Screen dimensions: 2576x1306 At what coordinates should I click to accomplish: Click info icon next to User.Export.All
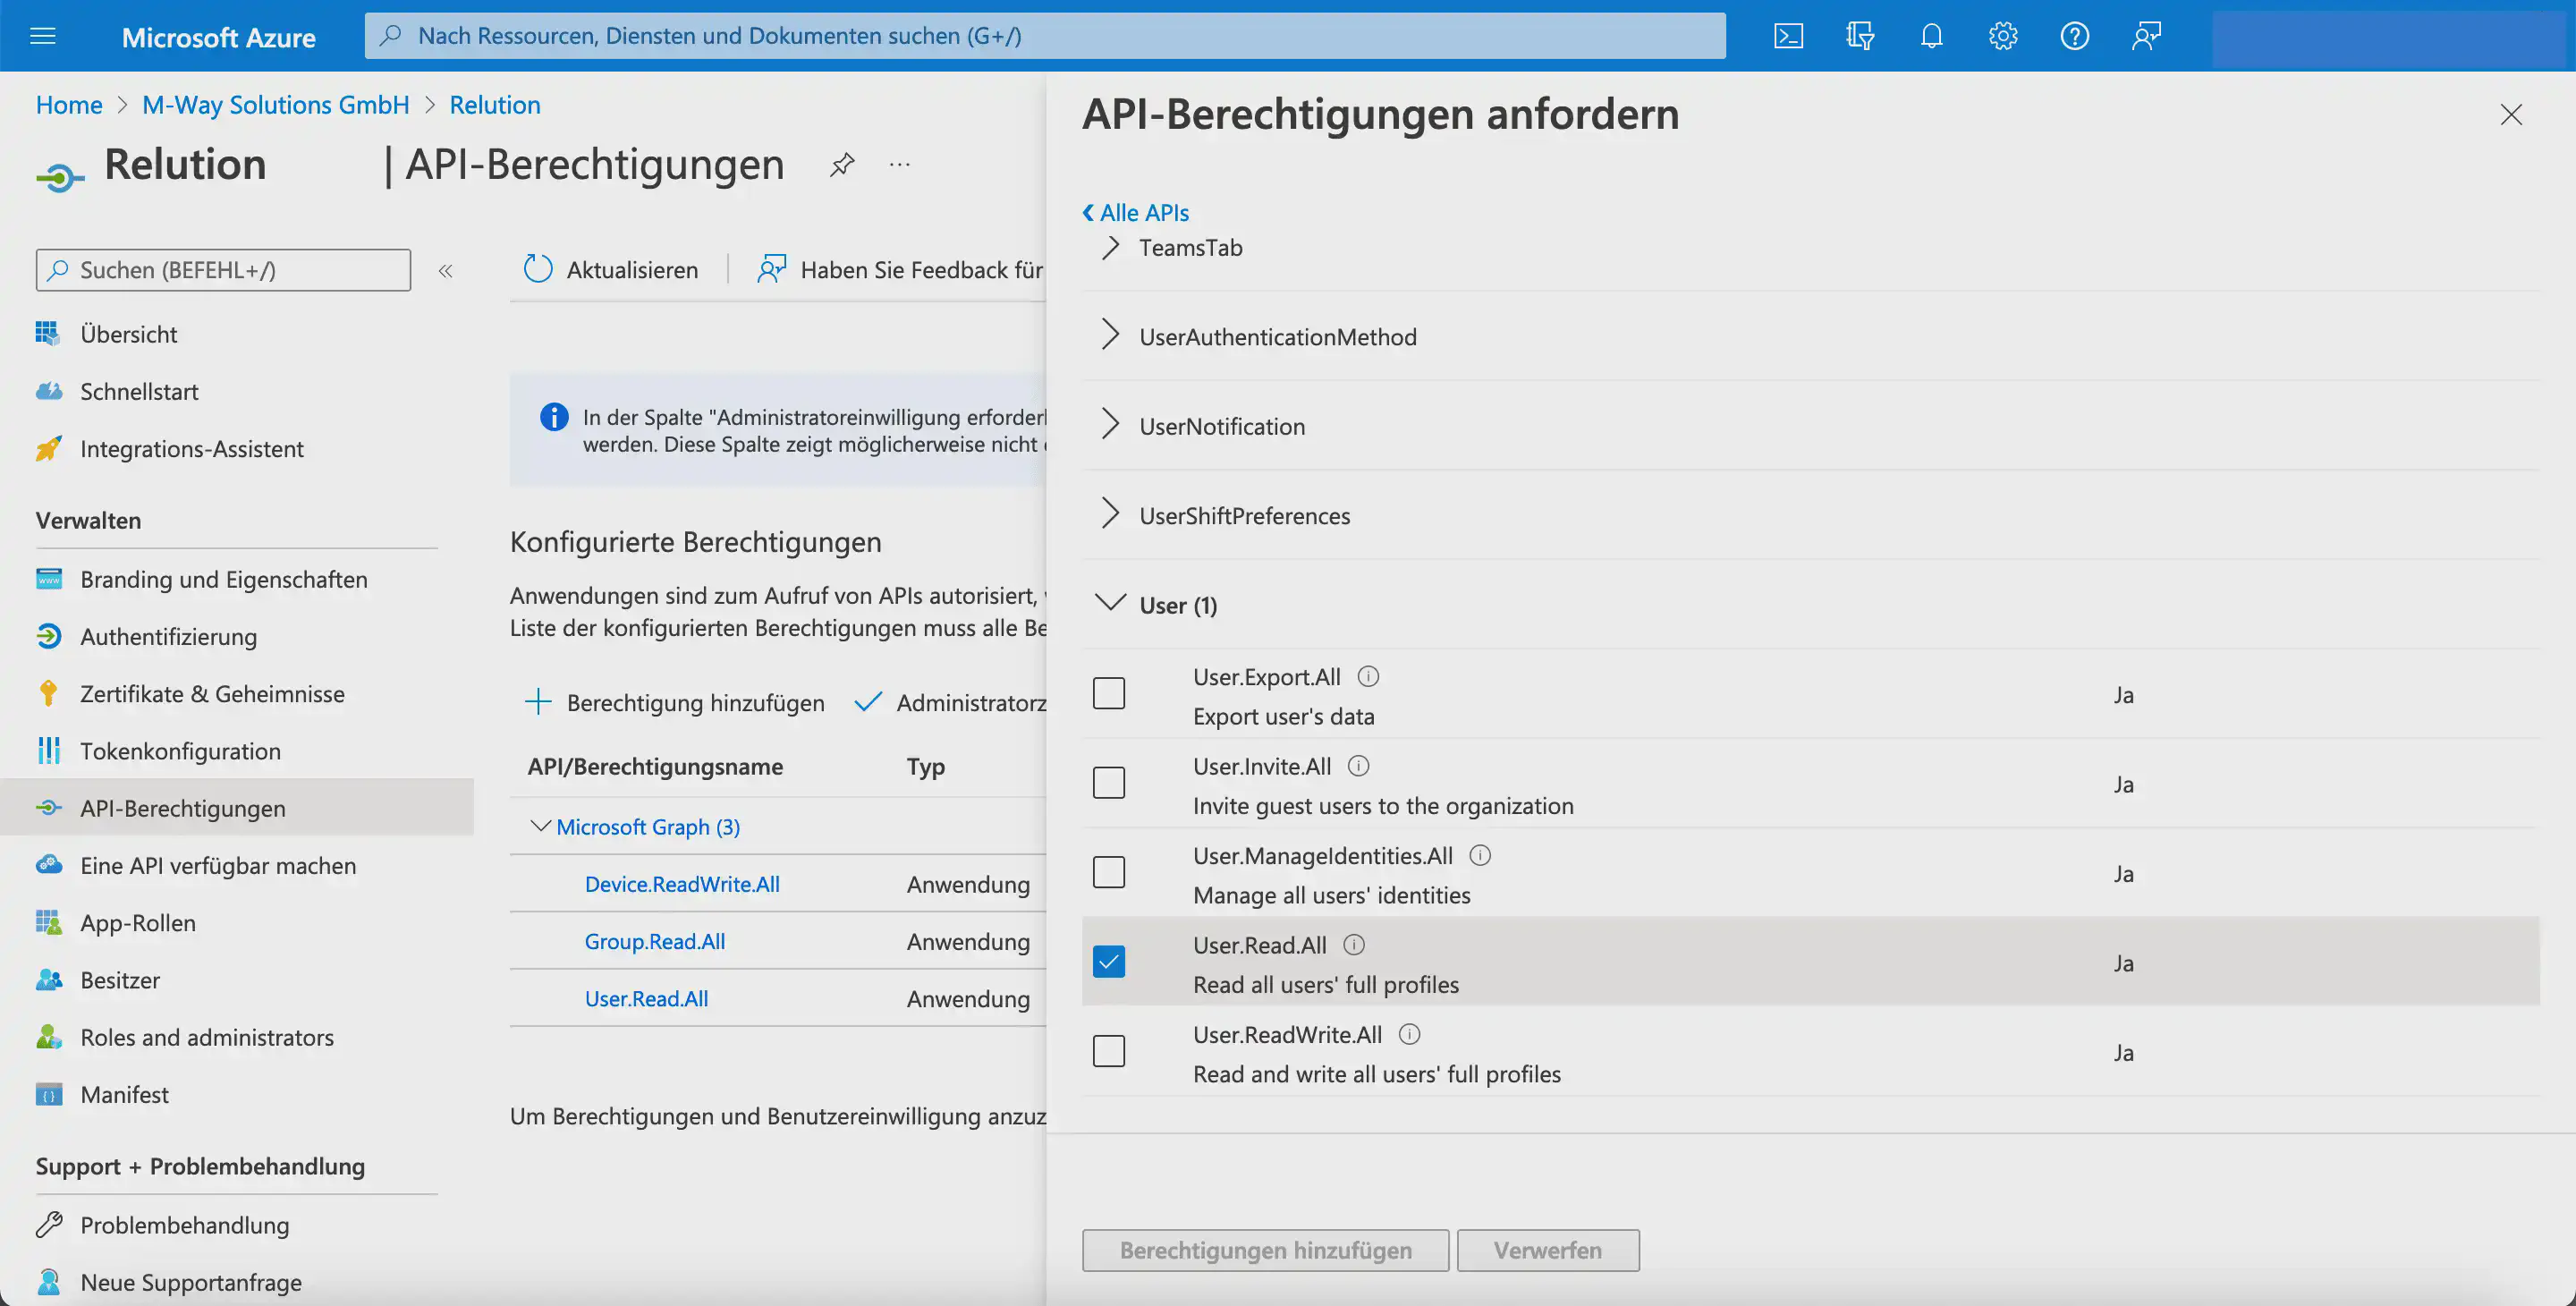click(1368, 677)
